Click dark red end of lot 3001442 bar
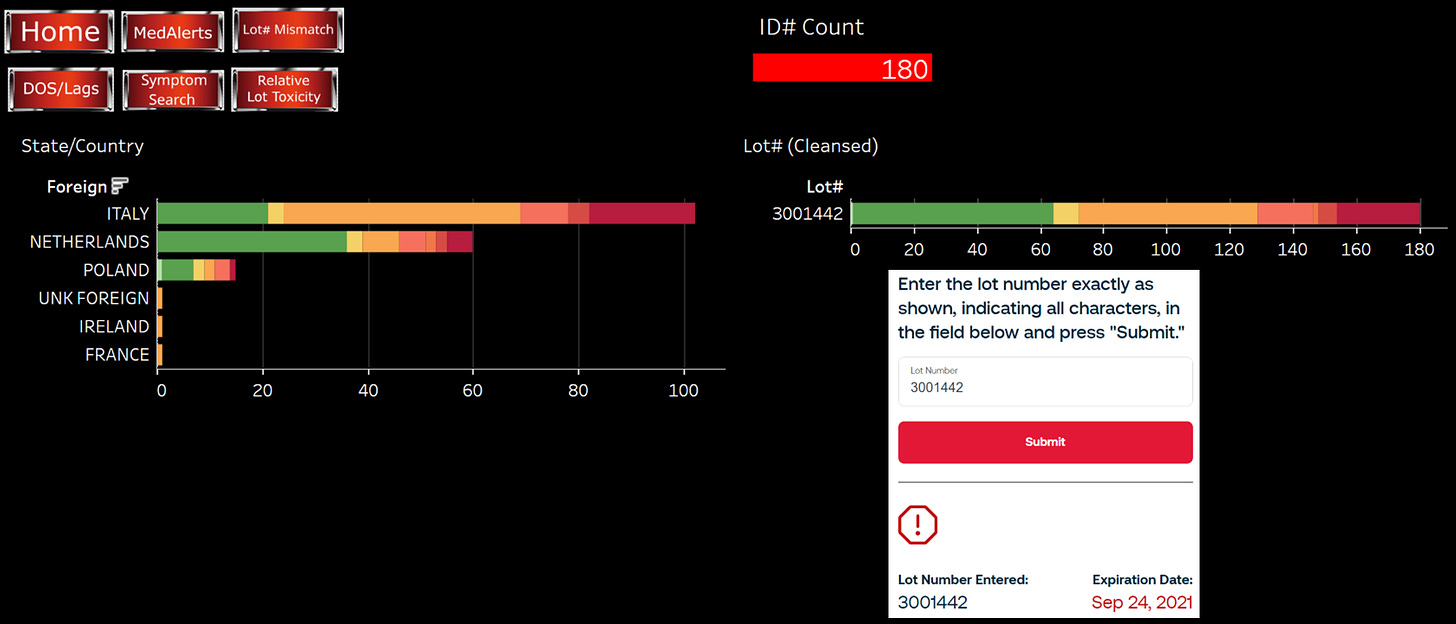This screenshot has height=624, width=1456. coord(1379,213)
